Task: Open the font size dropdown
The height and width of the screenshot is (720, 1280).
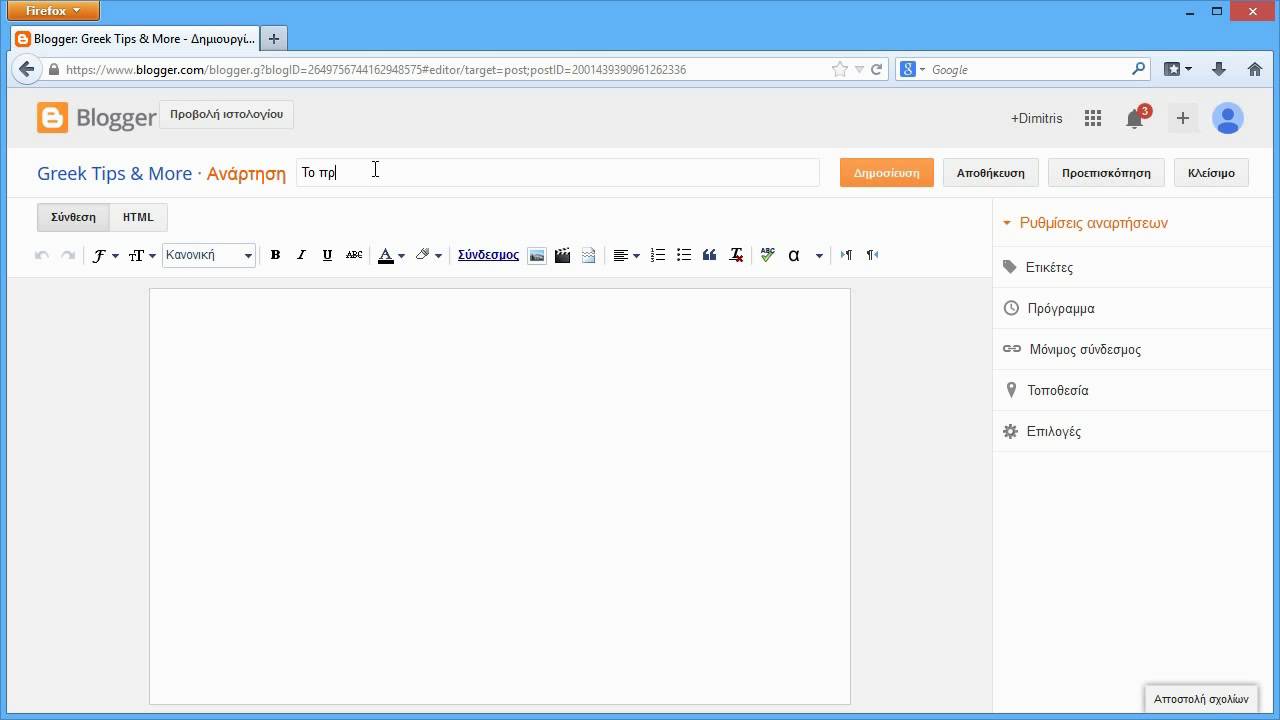Action: coord(141,255)
